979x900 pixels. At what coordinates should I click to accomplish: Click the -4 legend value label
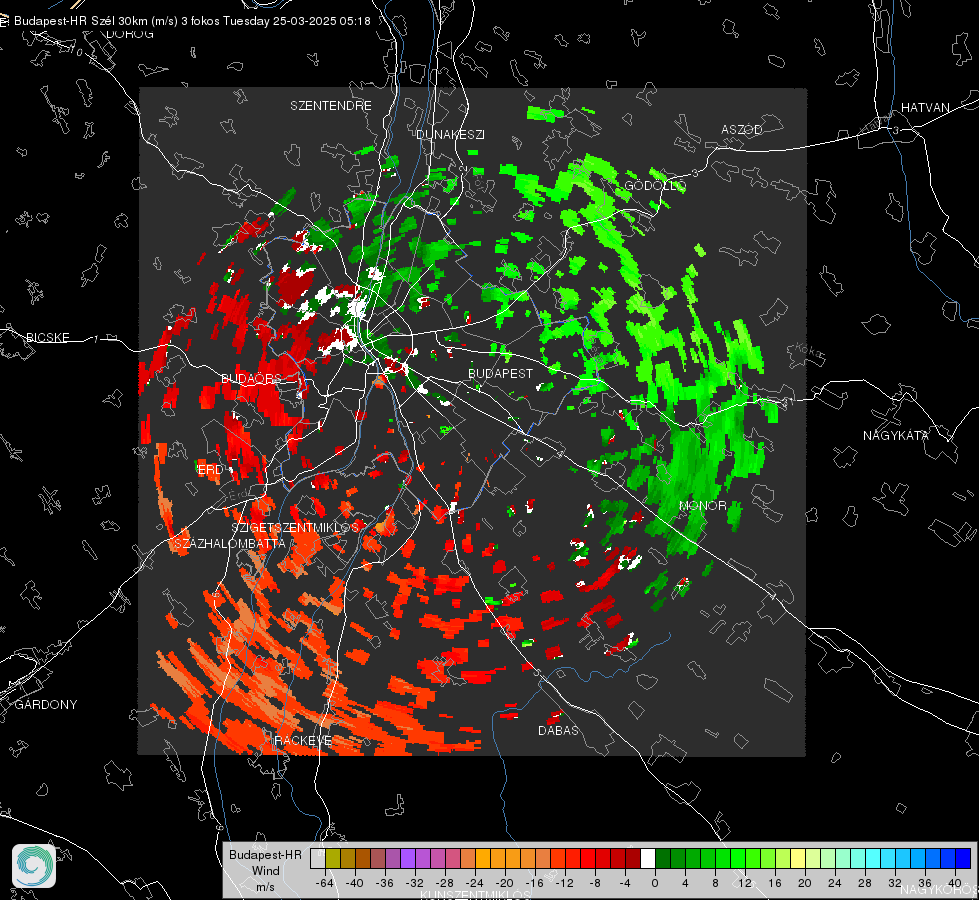pos(625,883)
